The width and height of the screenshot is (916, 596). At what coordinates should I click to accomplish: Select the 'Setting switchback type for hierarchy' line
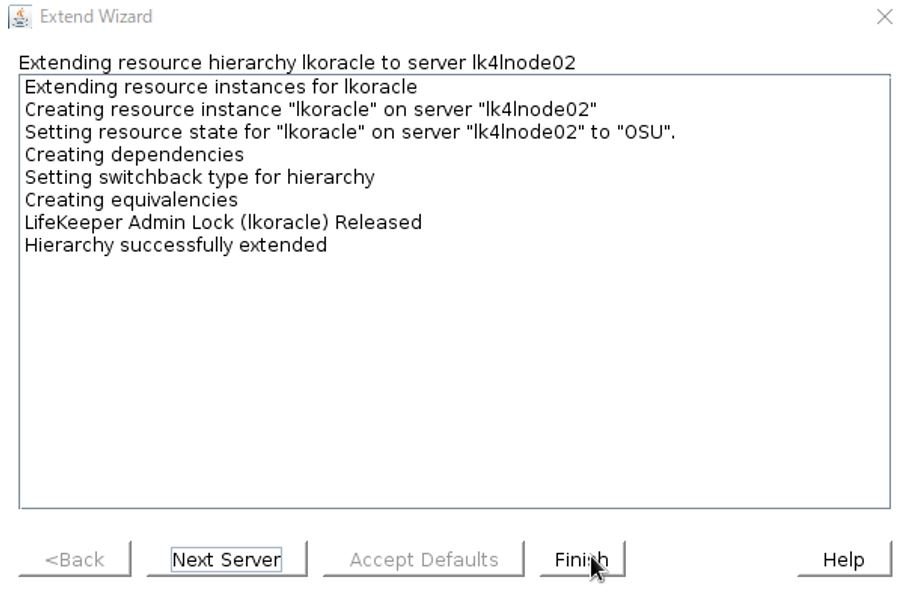click(x=200, y=177)
